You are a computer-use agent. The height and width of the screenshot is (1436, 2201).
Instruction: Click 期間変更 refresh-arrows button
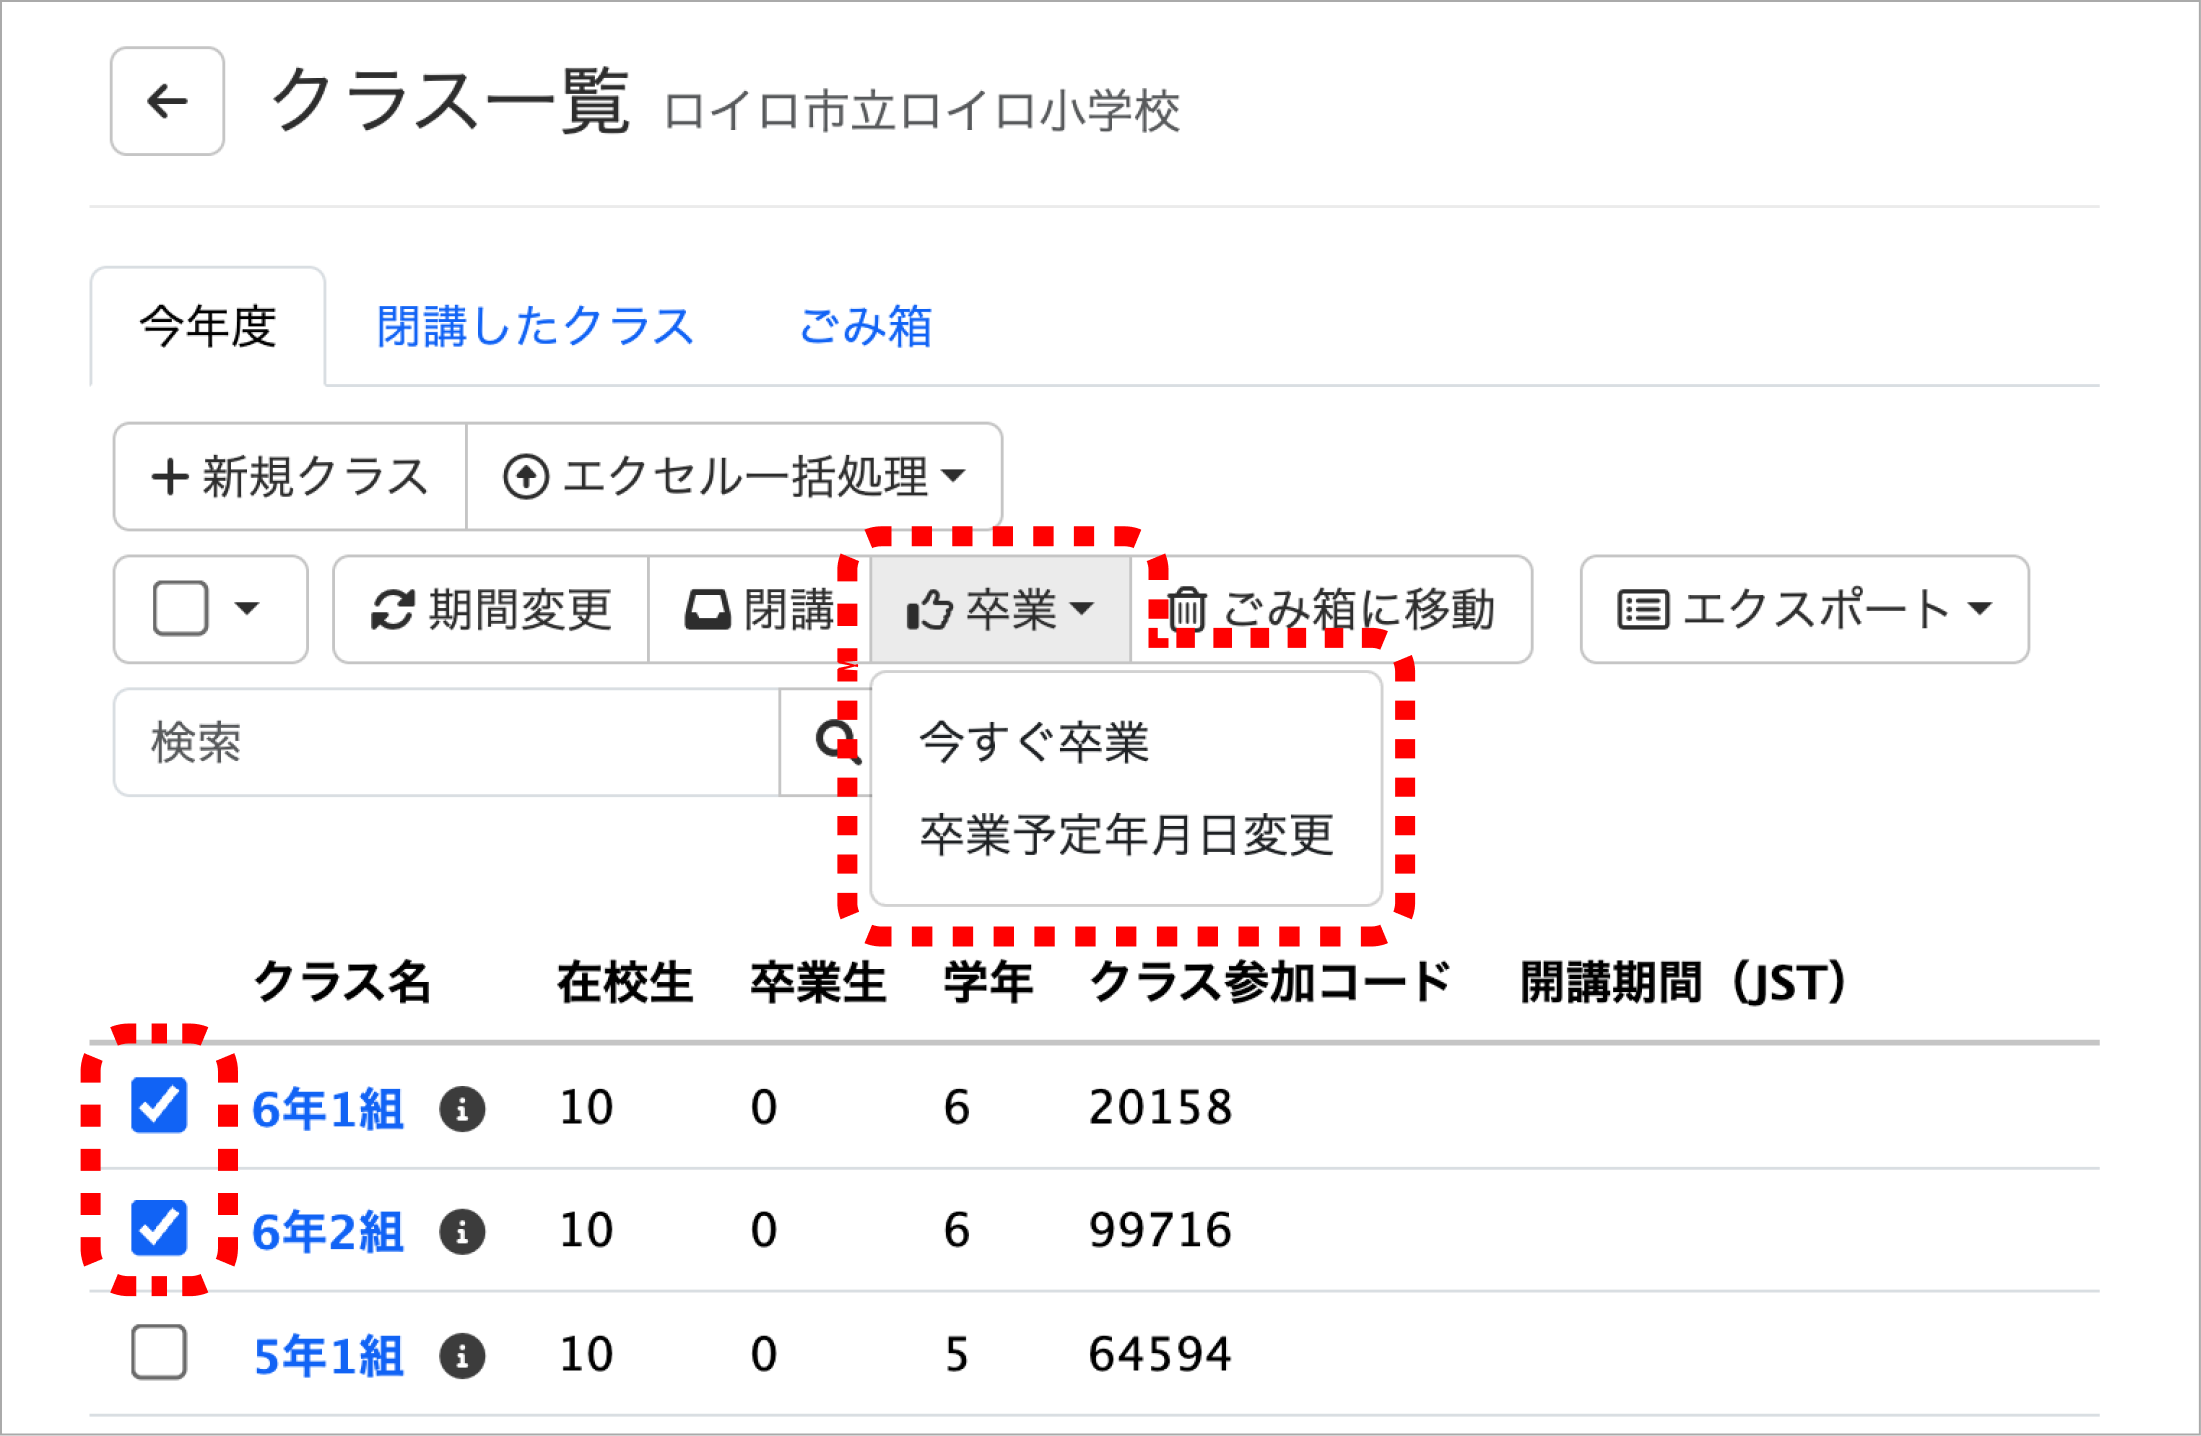pyautogui.click(x=490, y=609)
